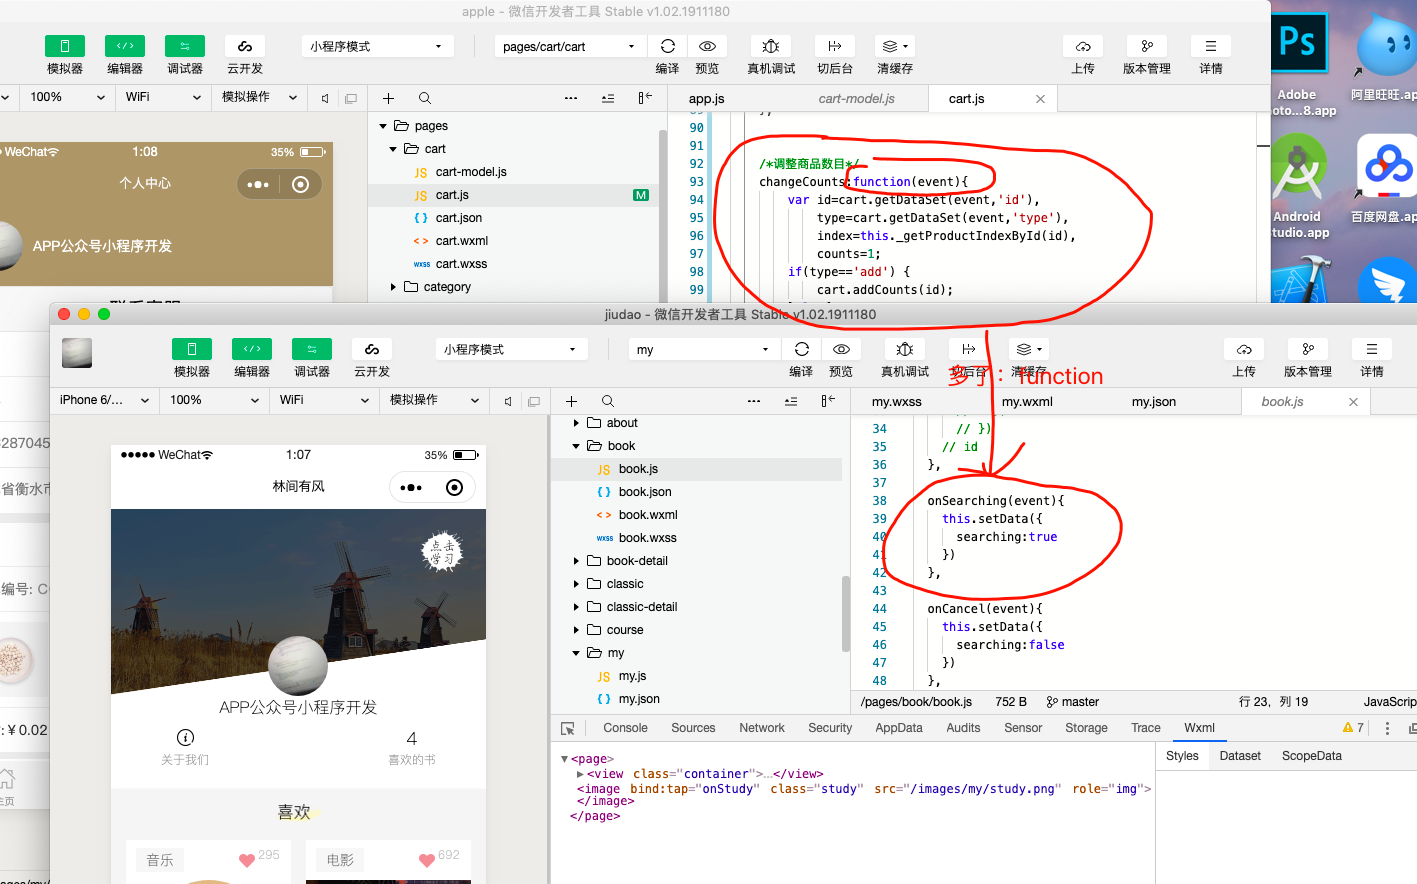
Task: Add new file in jiudao file tree
Action: click(571, 401)
